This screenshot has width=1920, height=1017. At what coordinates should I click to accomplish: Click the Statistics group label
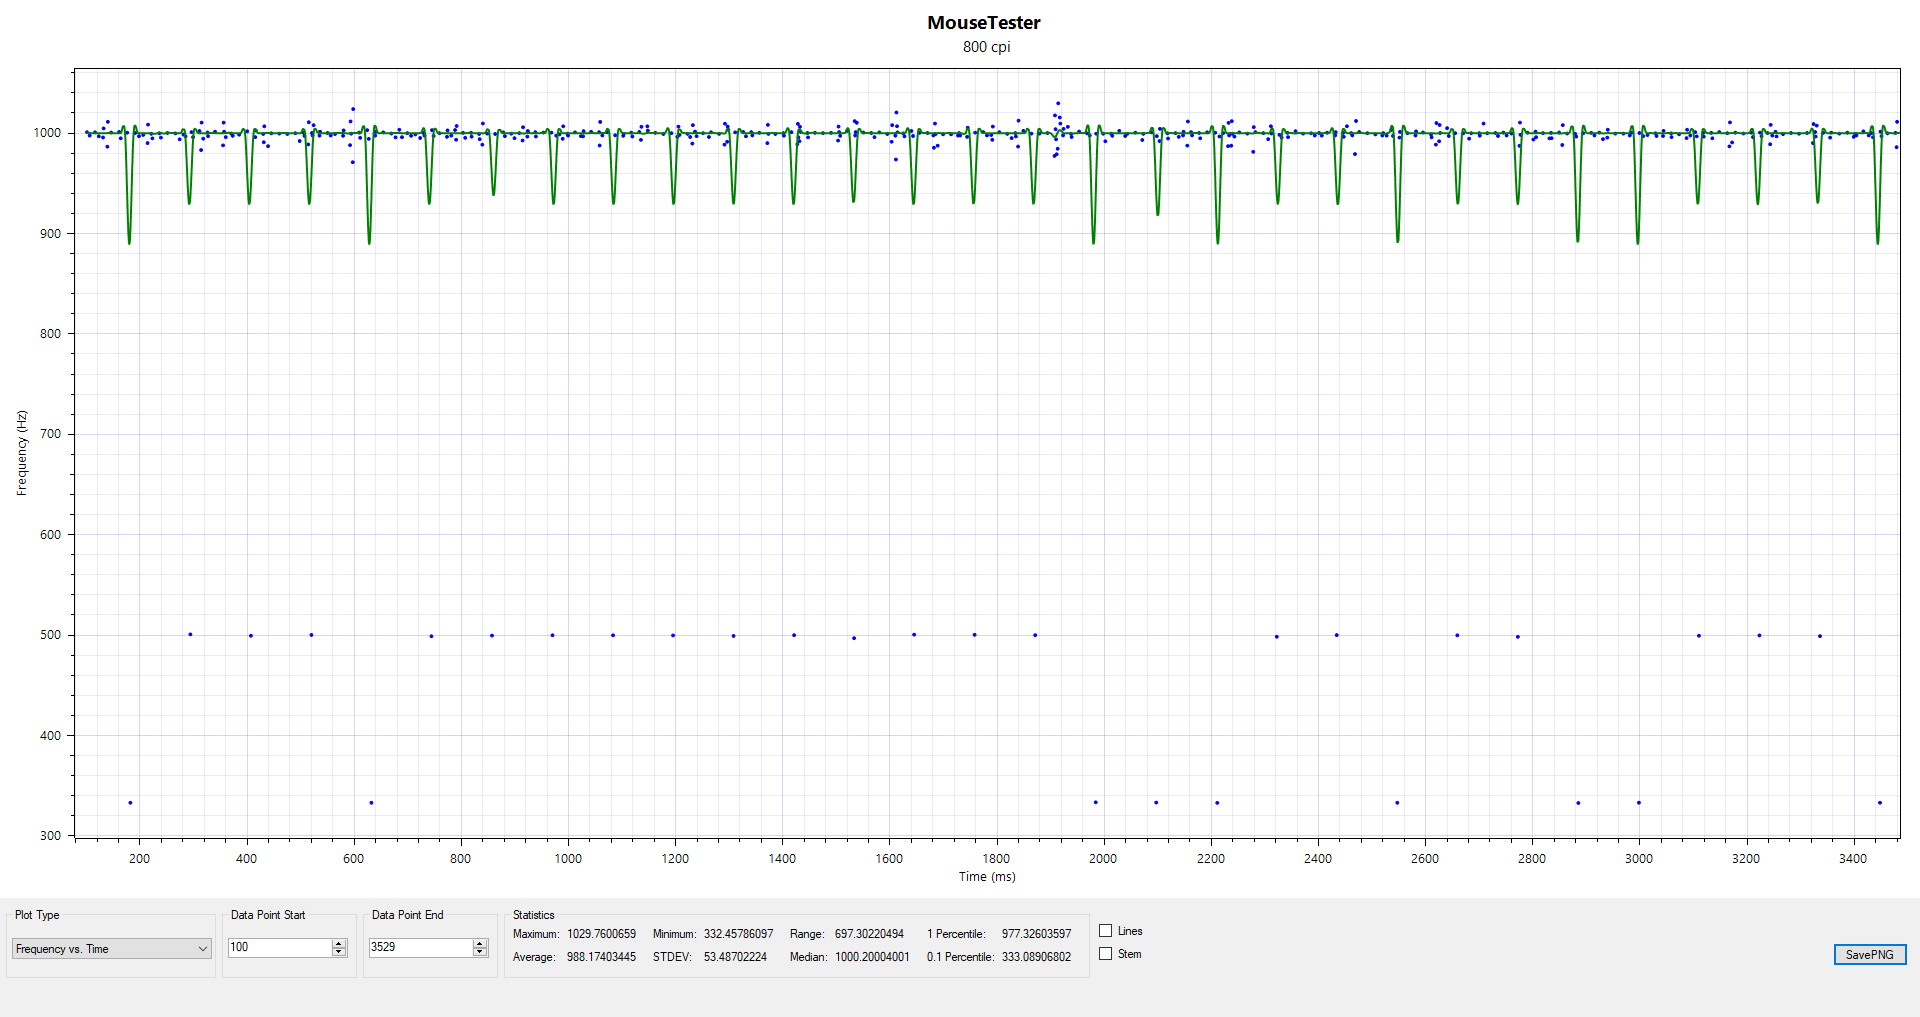point(533,915)
